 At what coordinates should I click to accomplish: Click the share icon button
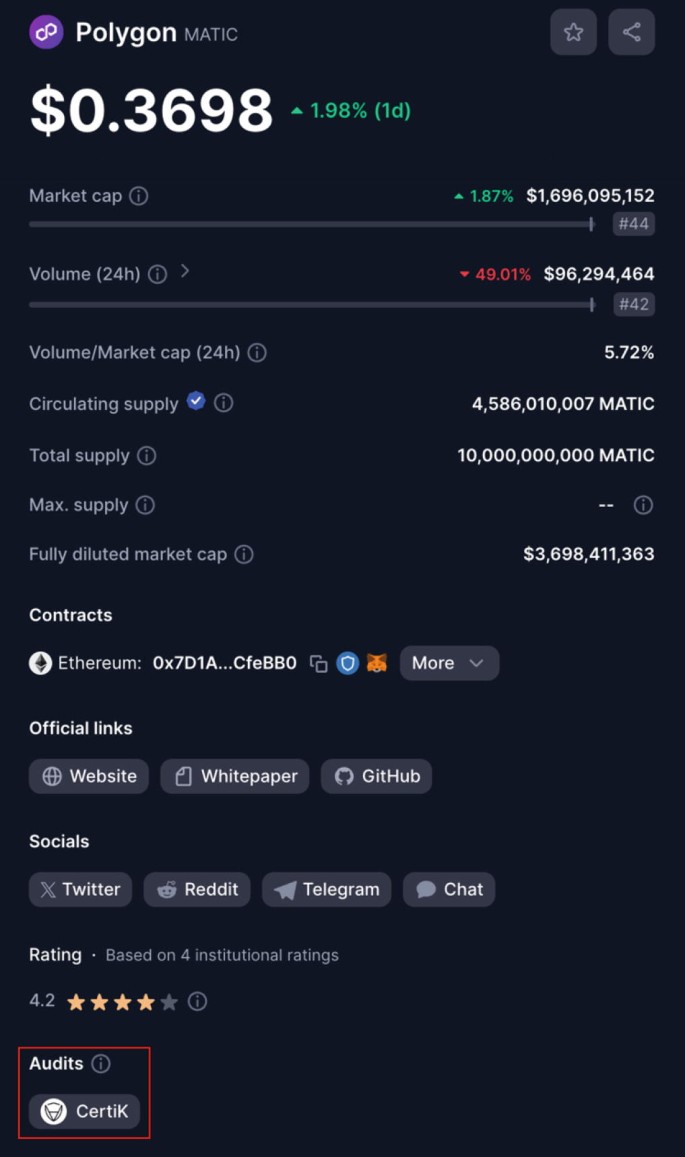pos(631,32)
